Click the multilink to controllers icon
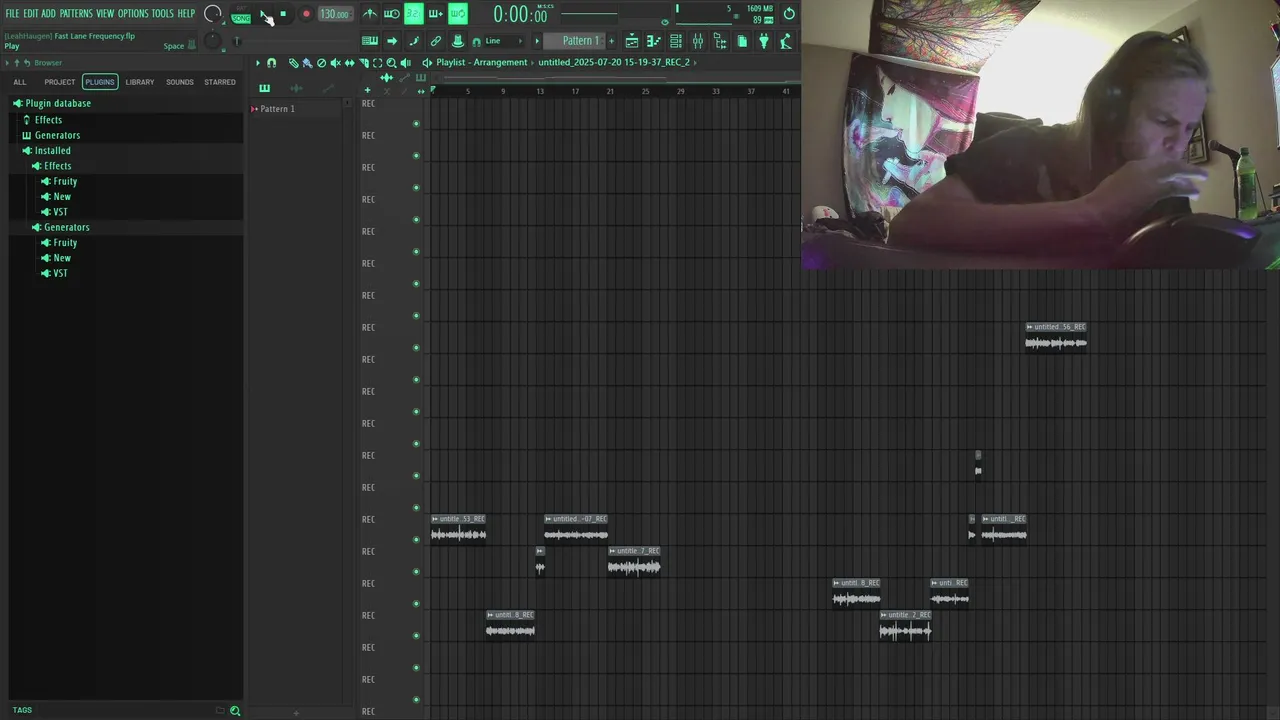The width and height of the screenshot is (1280, 720). [435, 41]
